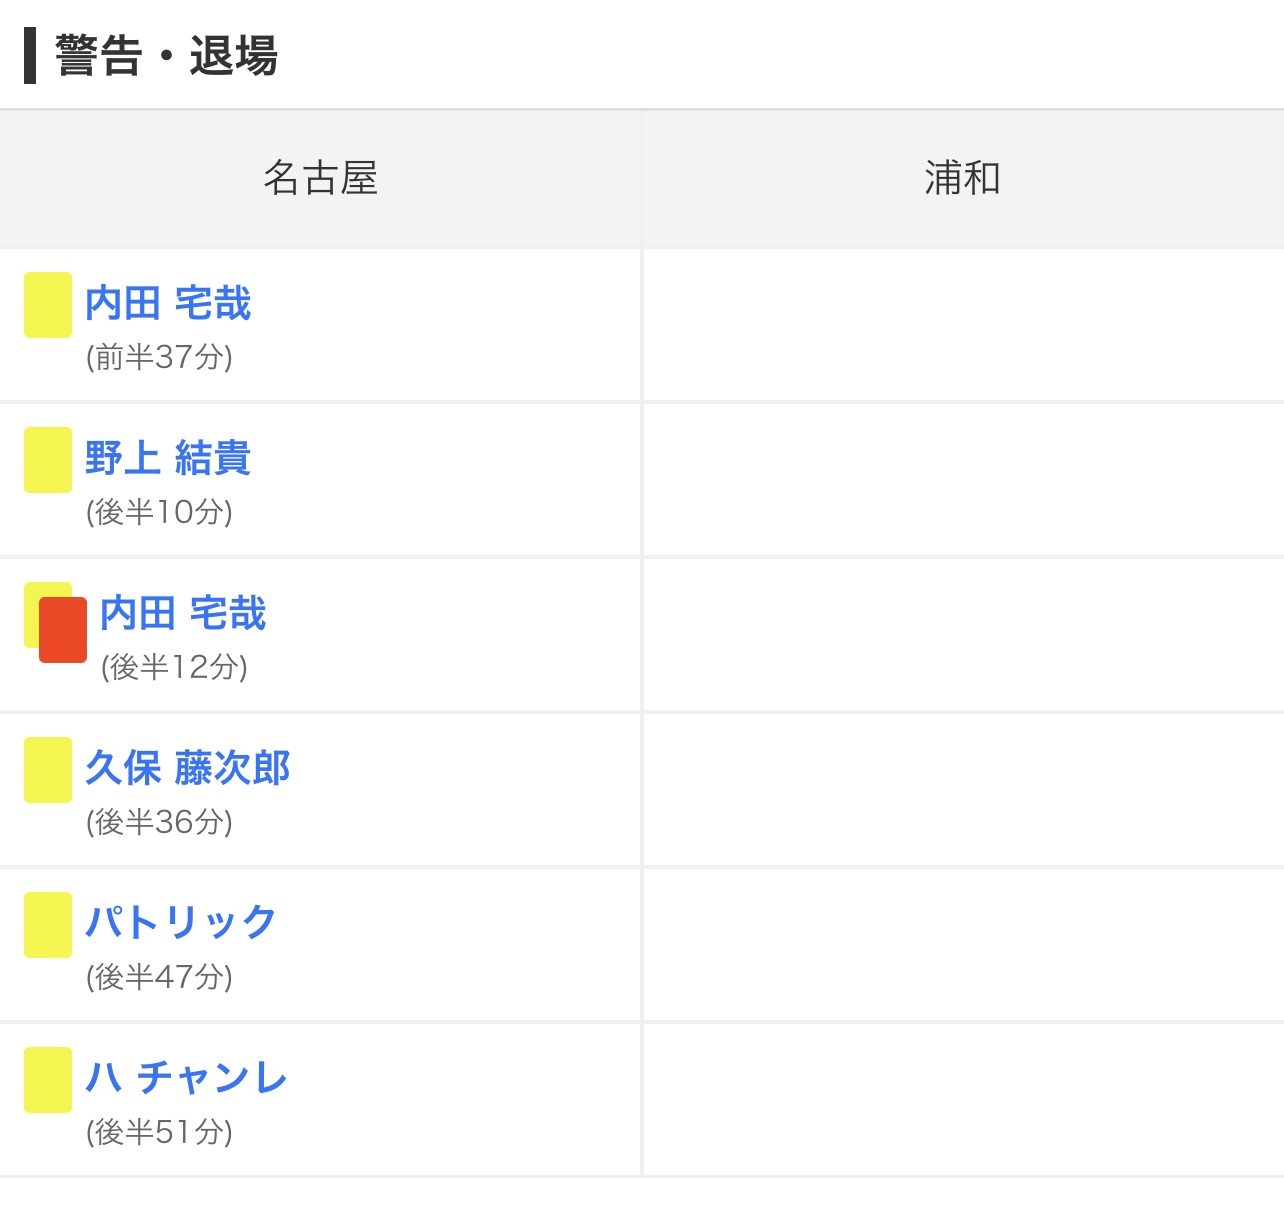Click yellow card icon beside 久保 藤次郎

coord(48,770)
